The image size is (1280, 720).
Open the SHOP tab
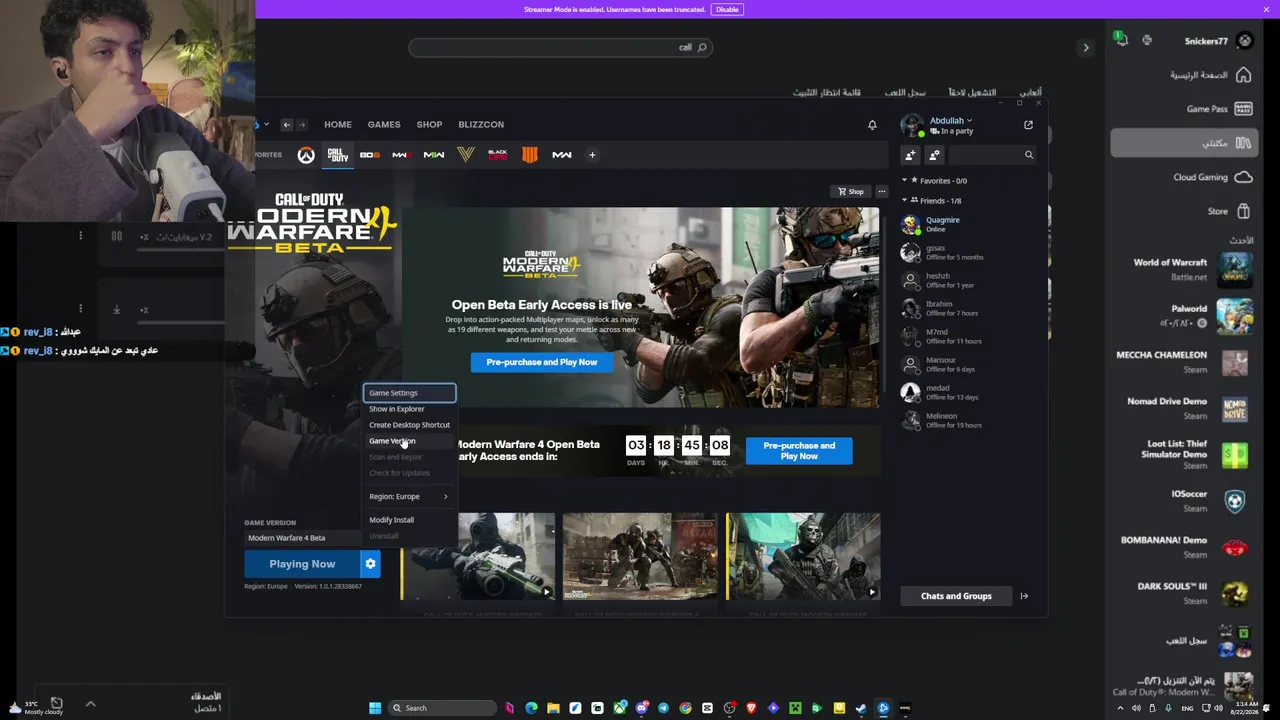pos(429,125)
